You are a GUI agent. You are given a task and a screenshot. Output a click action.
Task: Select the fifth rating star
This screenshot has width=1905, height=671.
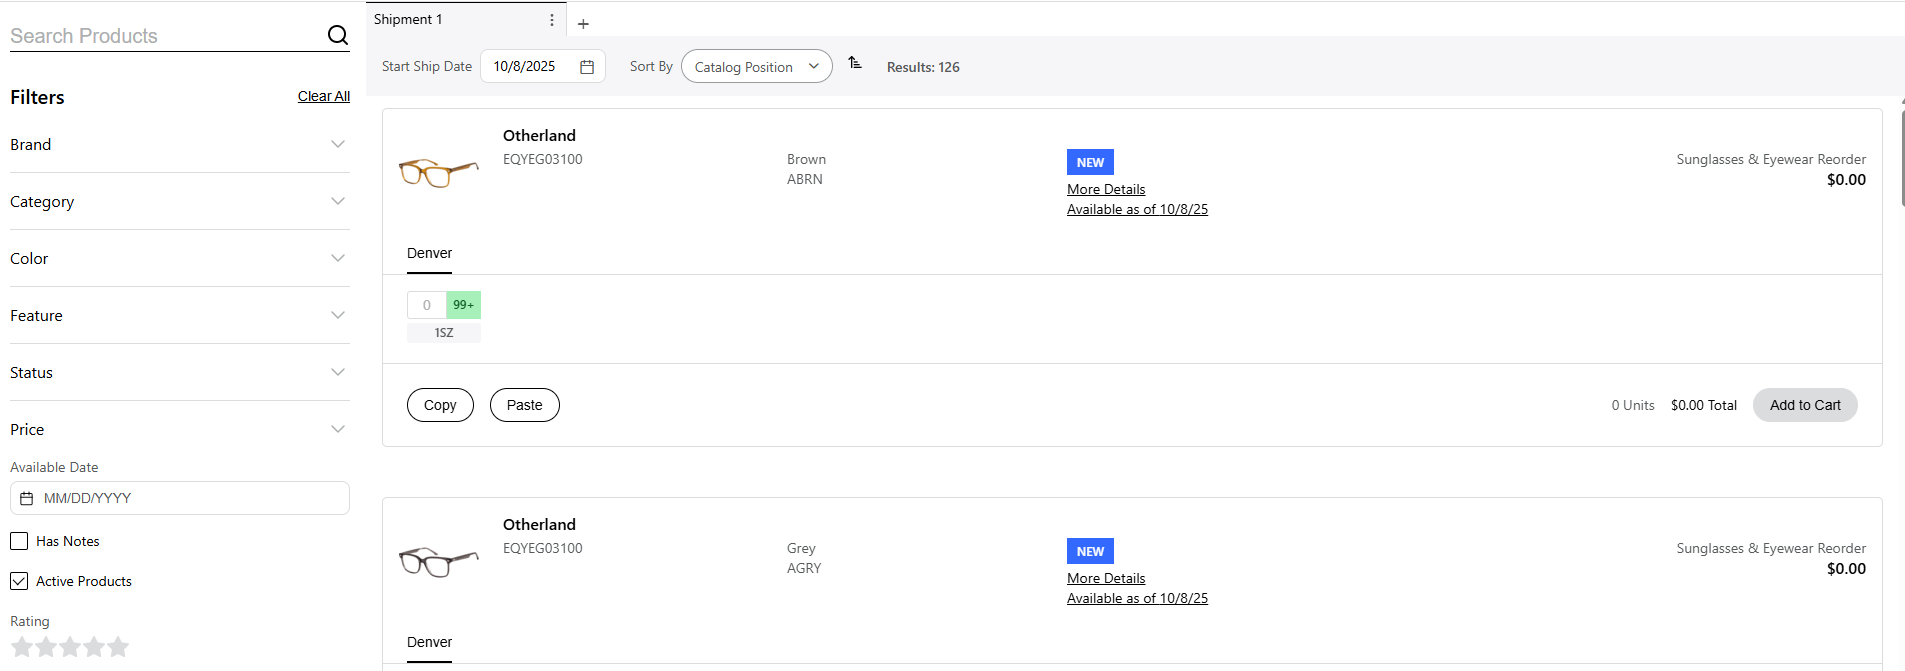pyautogui.click(x=118, y=647)
